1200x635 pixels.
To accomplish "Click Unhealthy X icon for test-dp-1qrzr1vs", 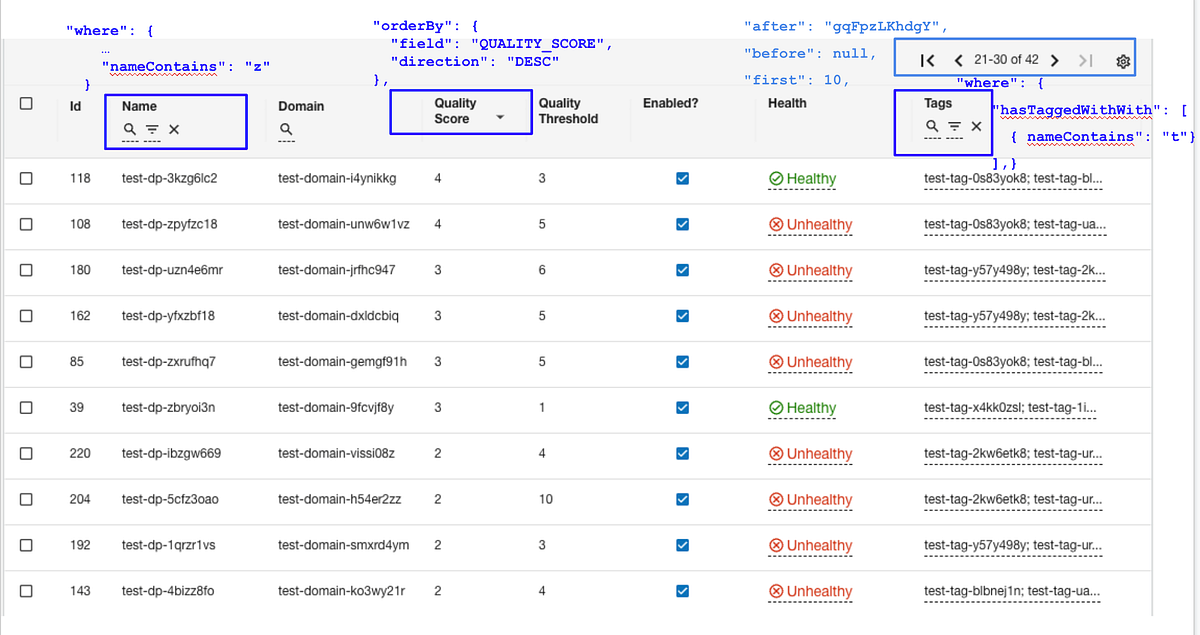I will click(x=776, y=545).
